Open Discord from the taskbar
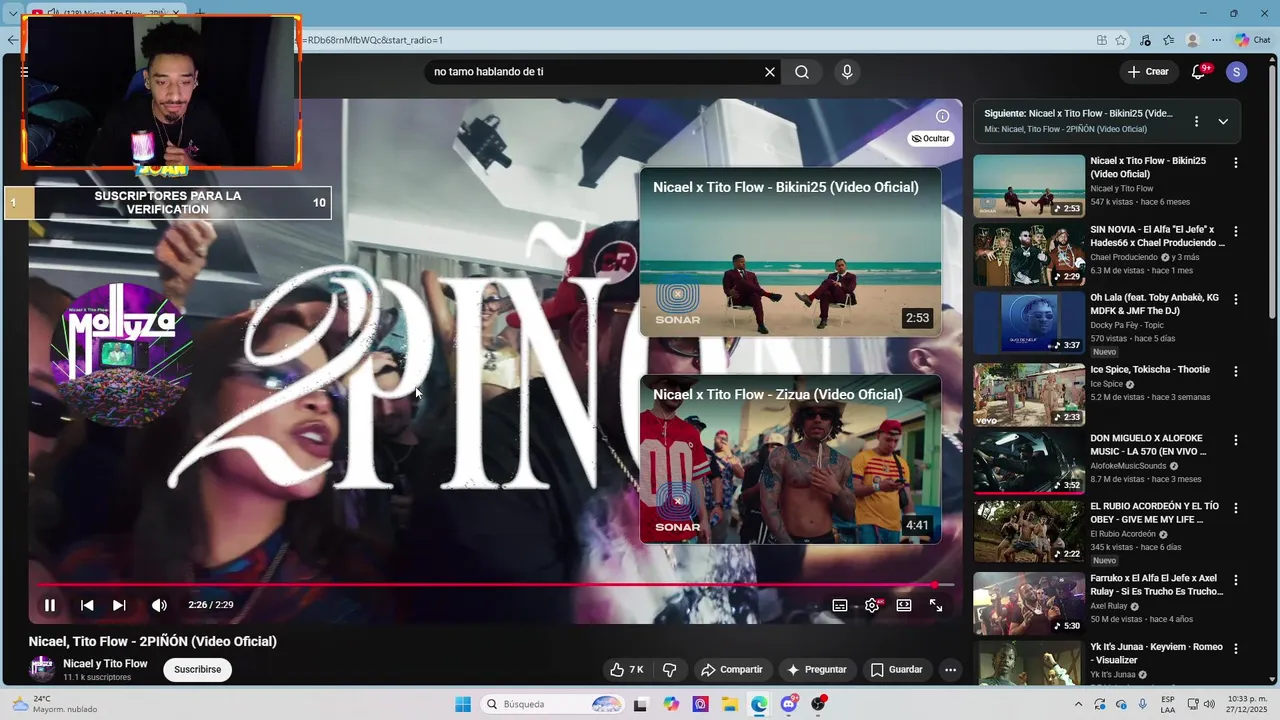The width and height of the screenshot is (1280, 720). point(789,704)
